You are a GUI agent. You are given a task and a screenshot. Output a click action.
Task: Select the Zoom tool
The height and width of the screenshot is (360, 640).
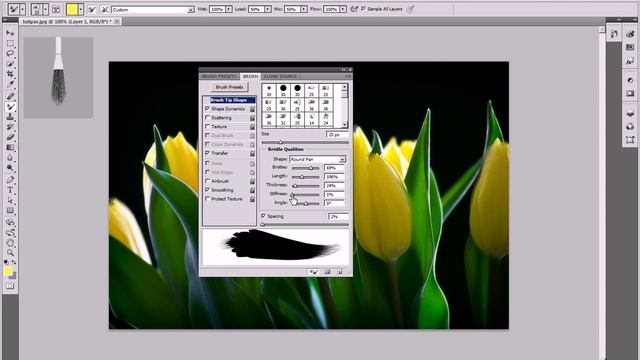10,253
